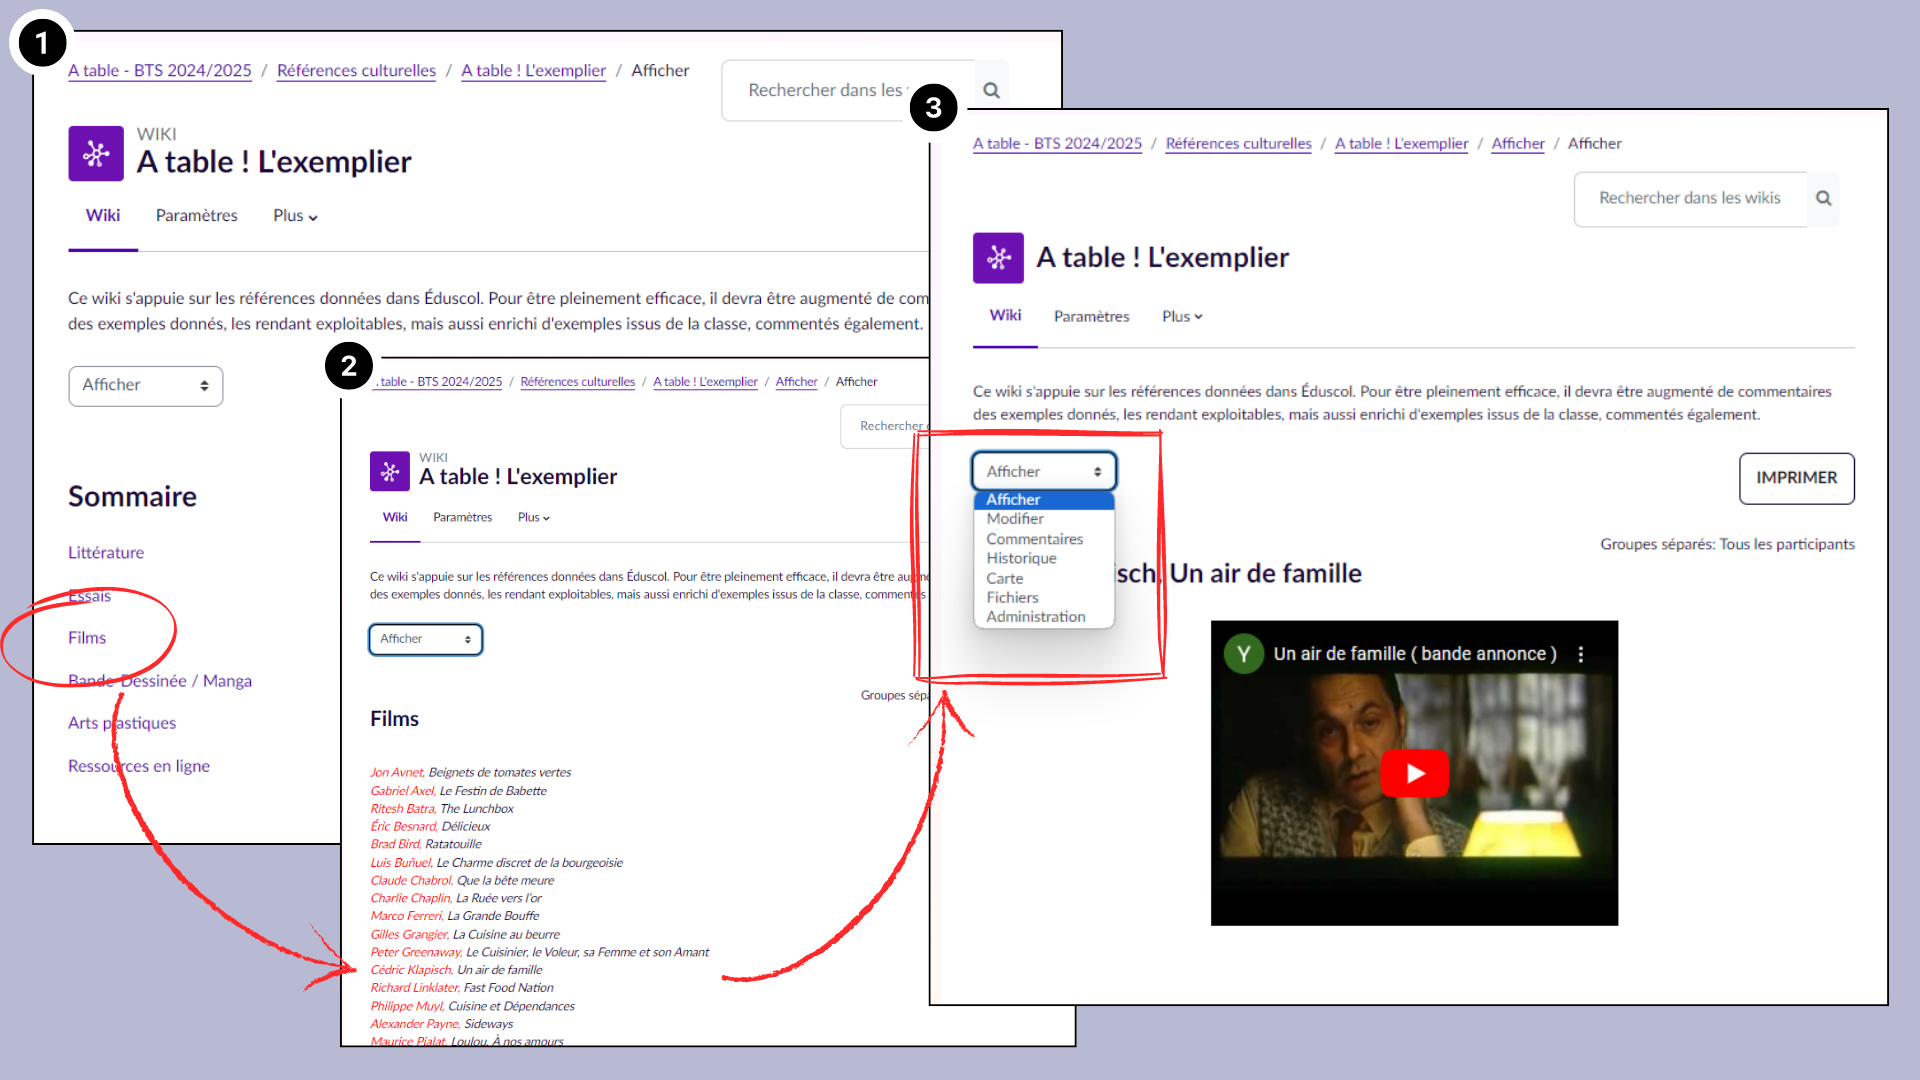Image resolution: width=1920 pixels, height=1080 pixels.
Task: Click the purple wiki icon in panel 3
Action: point(998,258)
